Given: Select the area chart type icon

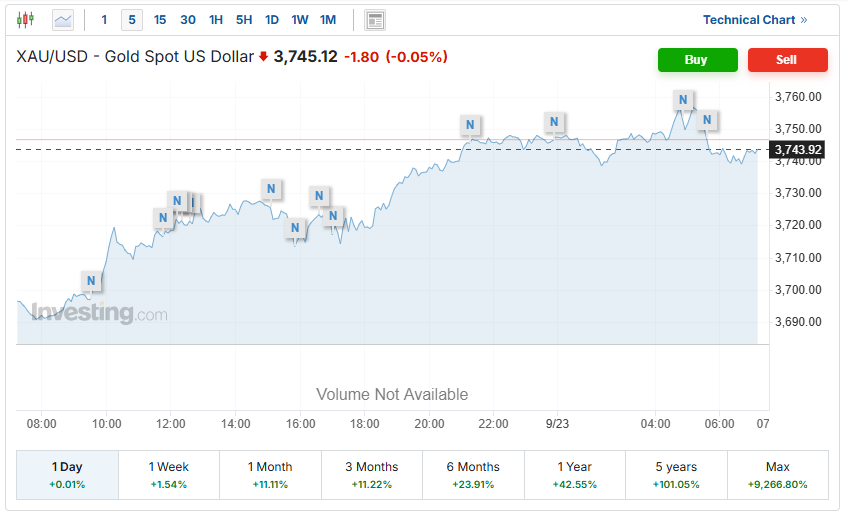Looking at the screenshot, I should [x=63, y=19].
